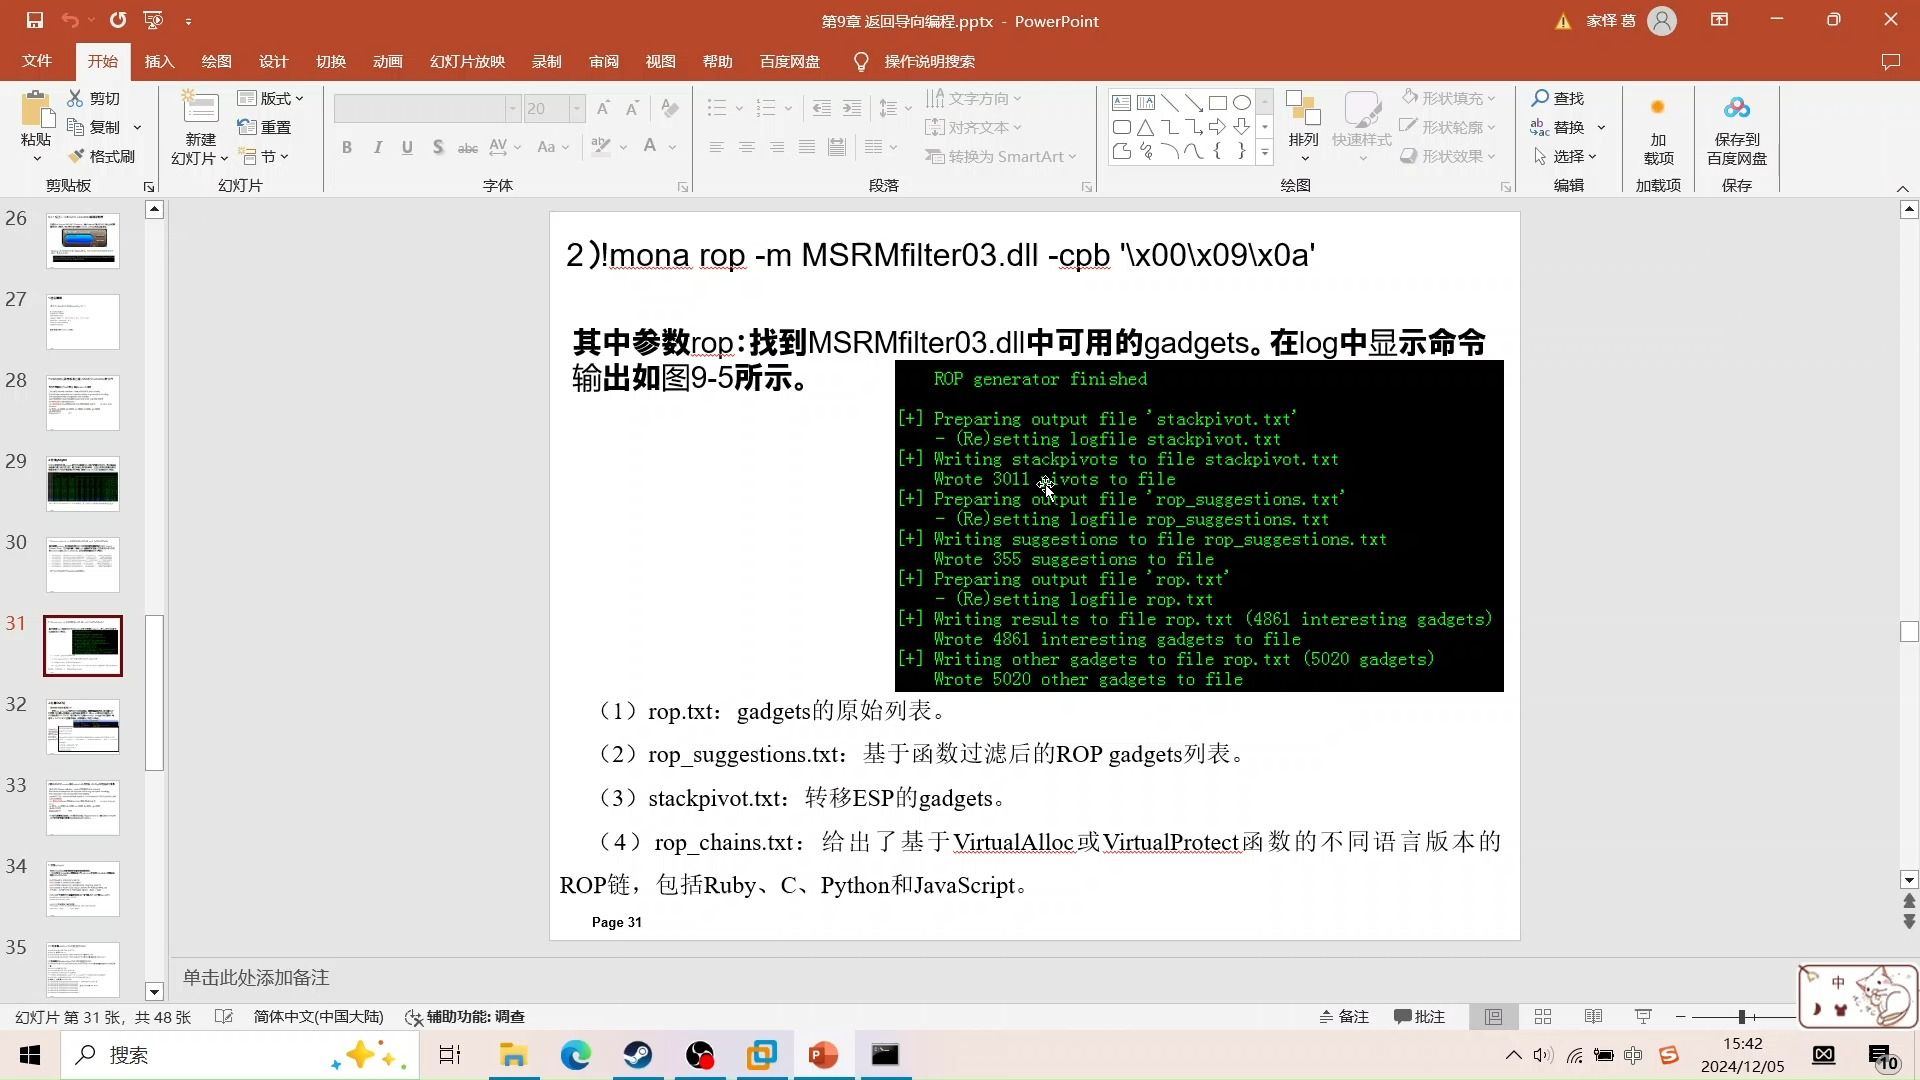The width and height of the screenshot is (1920, 1080).
Task: Clear all formatting eraser icon
Action: pyautogui.click(x=670, y=108)
